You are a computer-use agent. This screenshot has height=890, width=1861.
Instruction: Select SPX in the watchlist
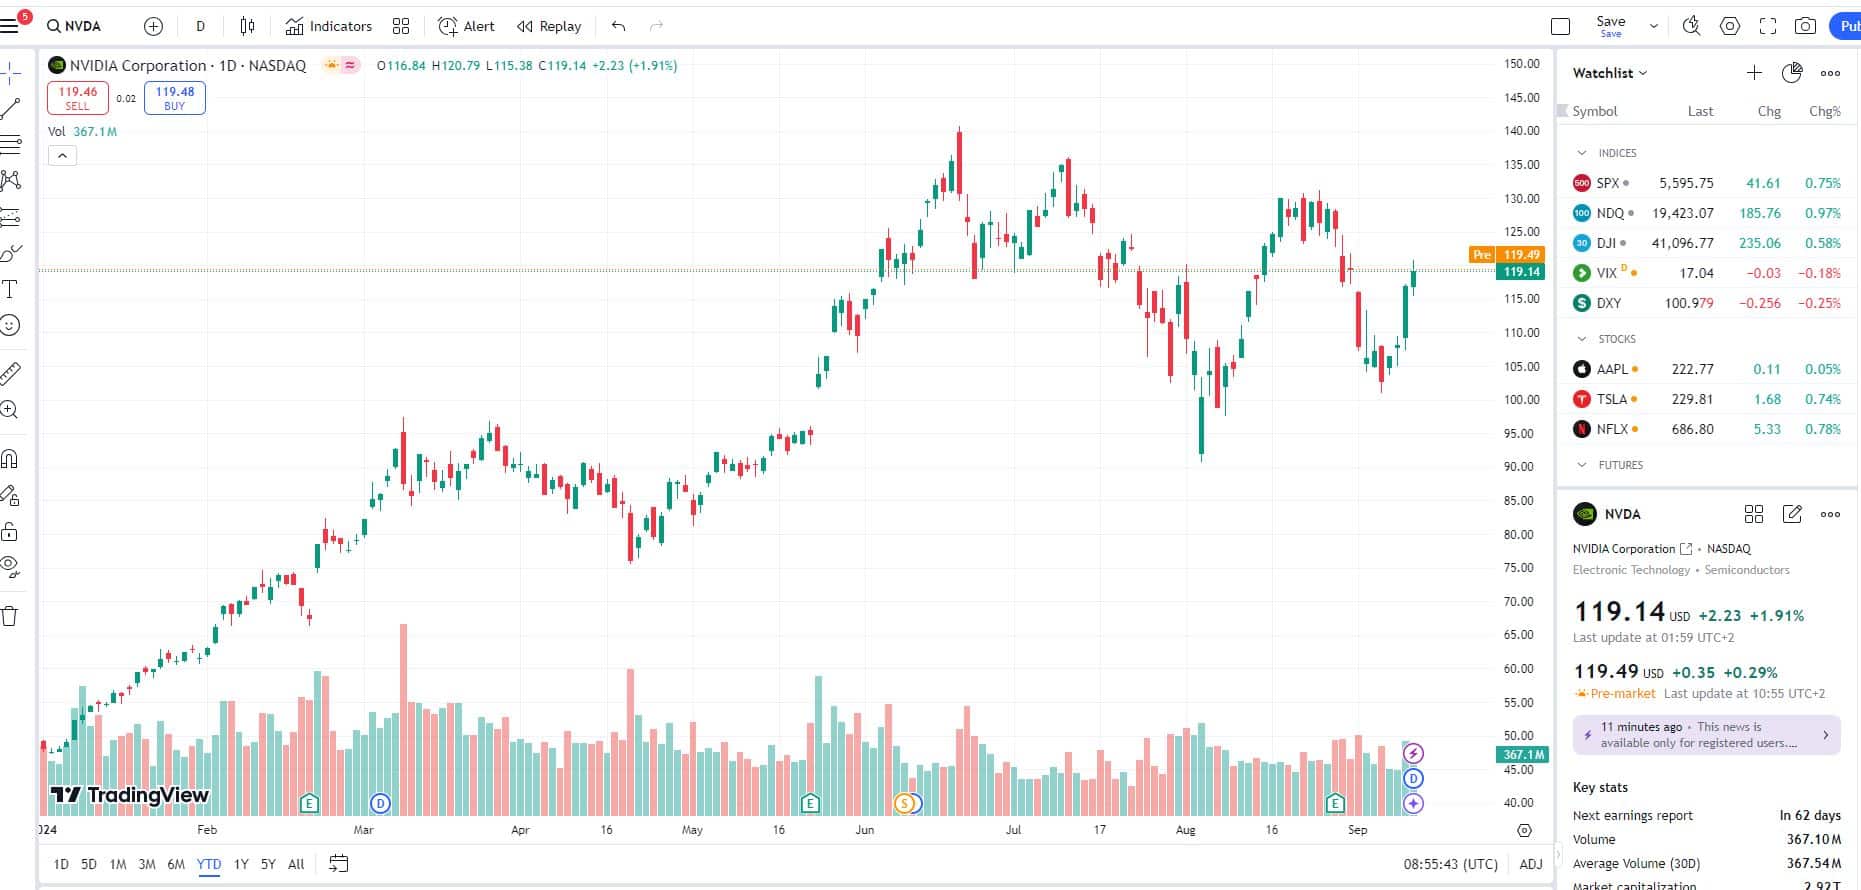[x=1707, y=183]
